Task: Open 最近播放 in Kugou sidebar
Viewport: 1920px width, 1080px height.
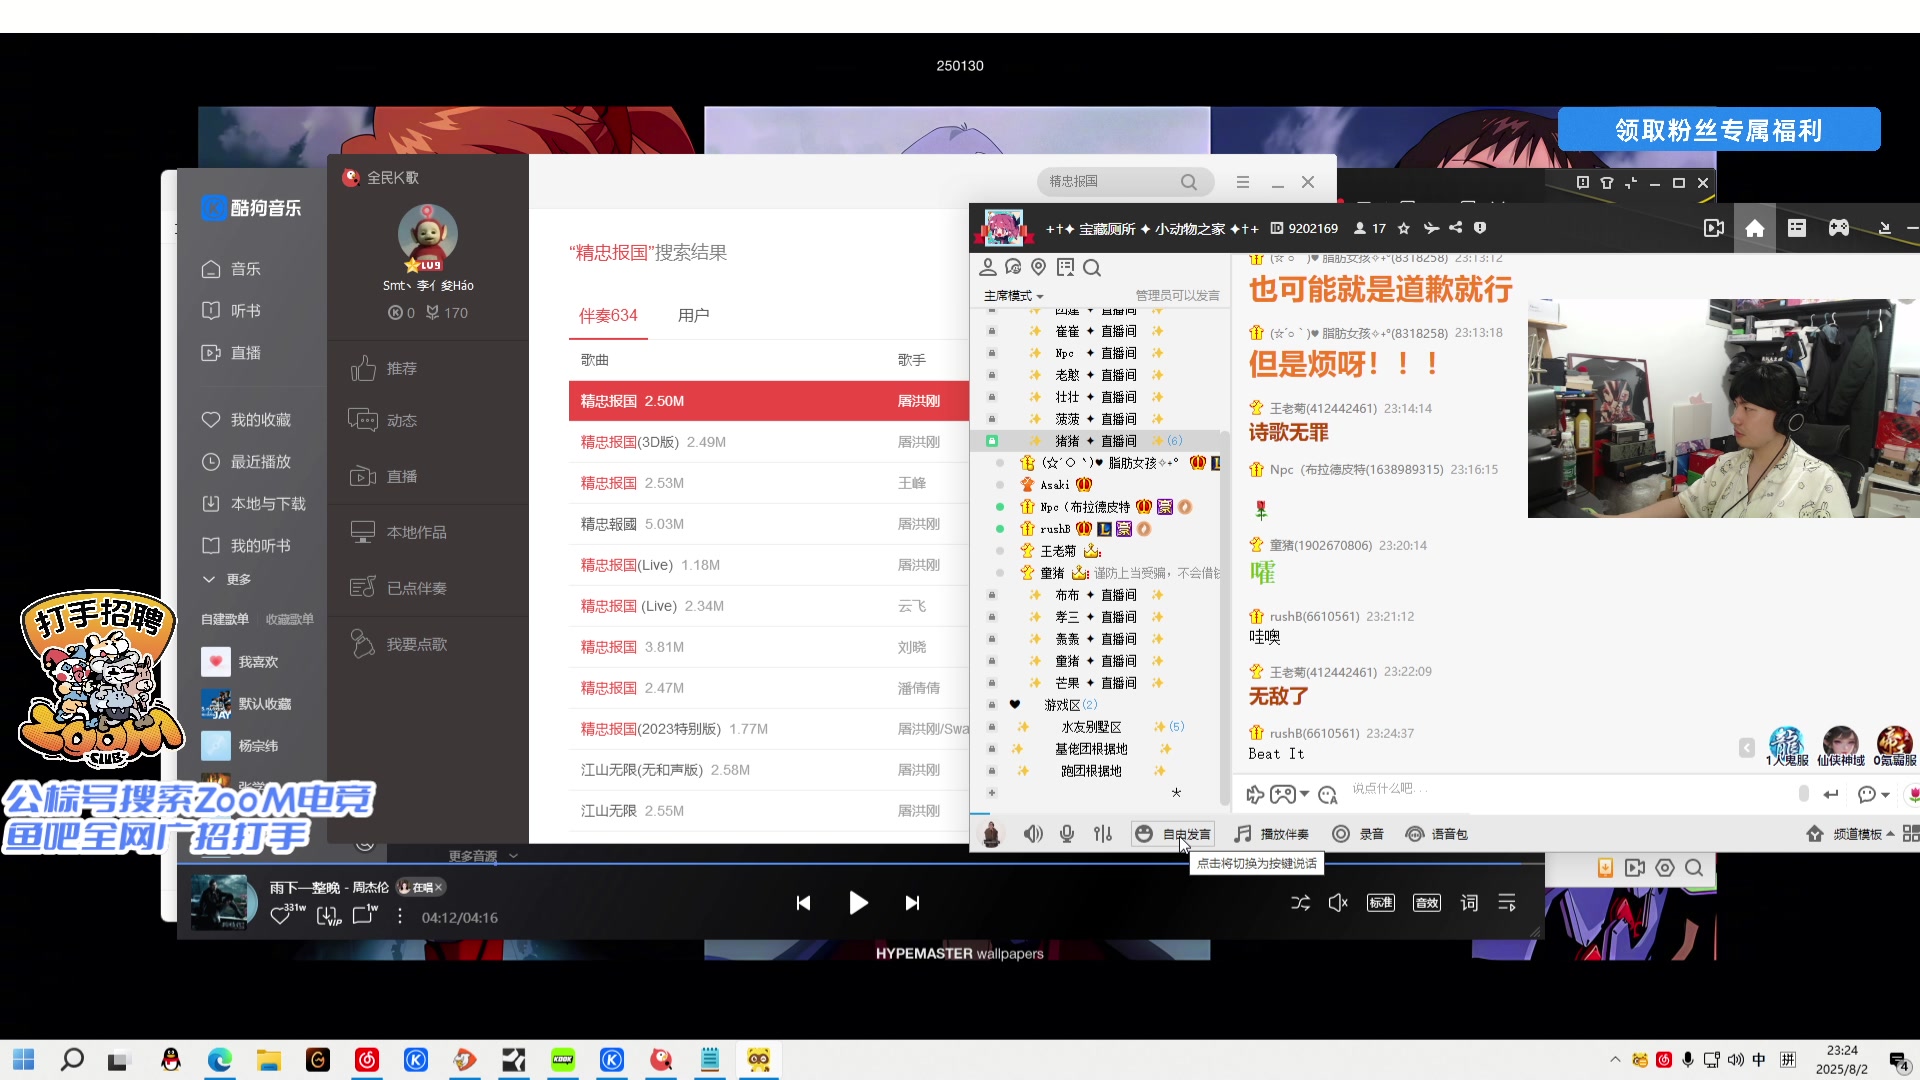Action: pyautogui.click(x=247, y=462)
